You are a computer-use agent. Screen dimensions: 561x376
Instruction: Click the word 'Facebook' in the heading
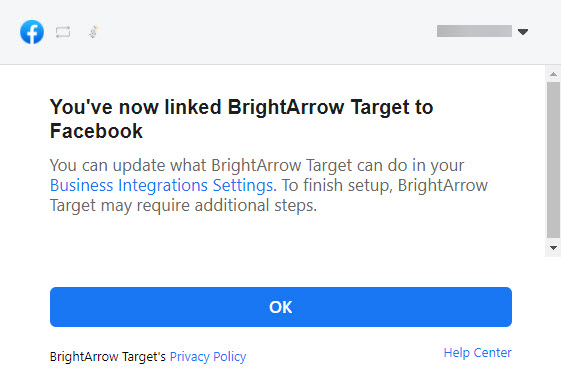point(96,131)
